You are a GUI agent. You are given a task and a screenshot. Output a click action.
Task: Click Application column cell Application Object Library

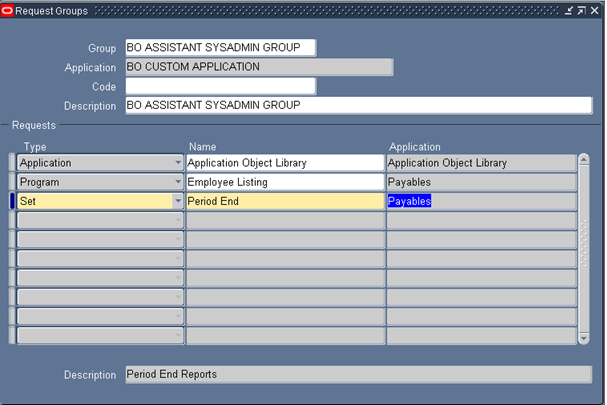[482, 163]
